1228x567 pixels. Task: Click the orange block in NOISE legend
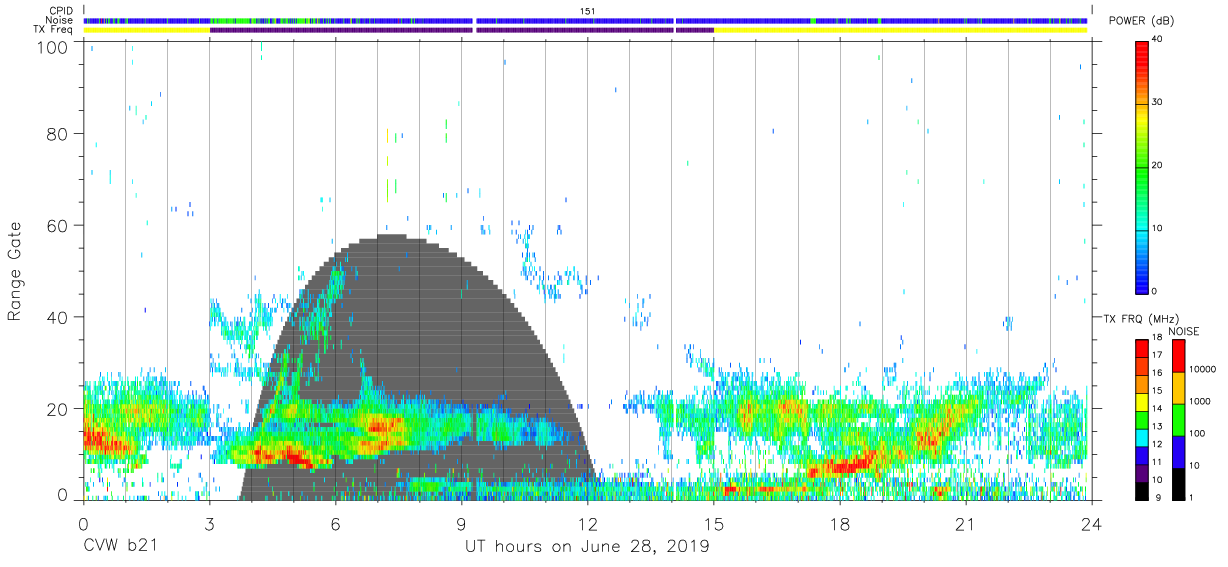point(1178,387)
